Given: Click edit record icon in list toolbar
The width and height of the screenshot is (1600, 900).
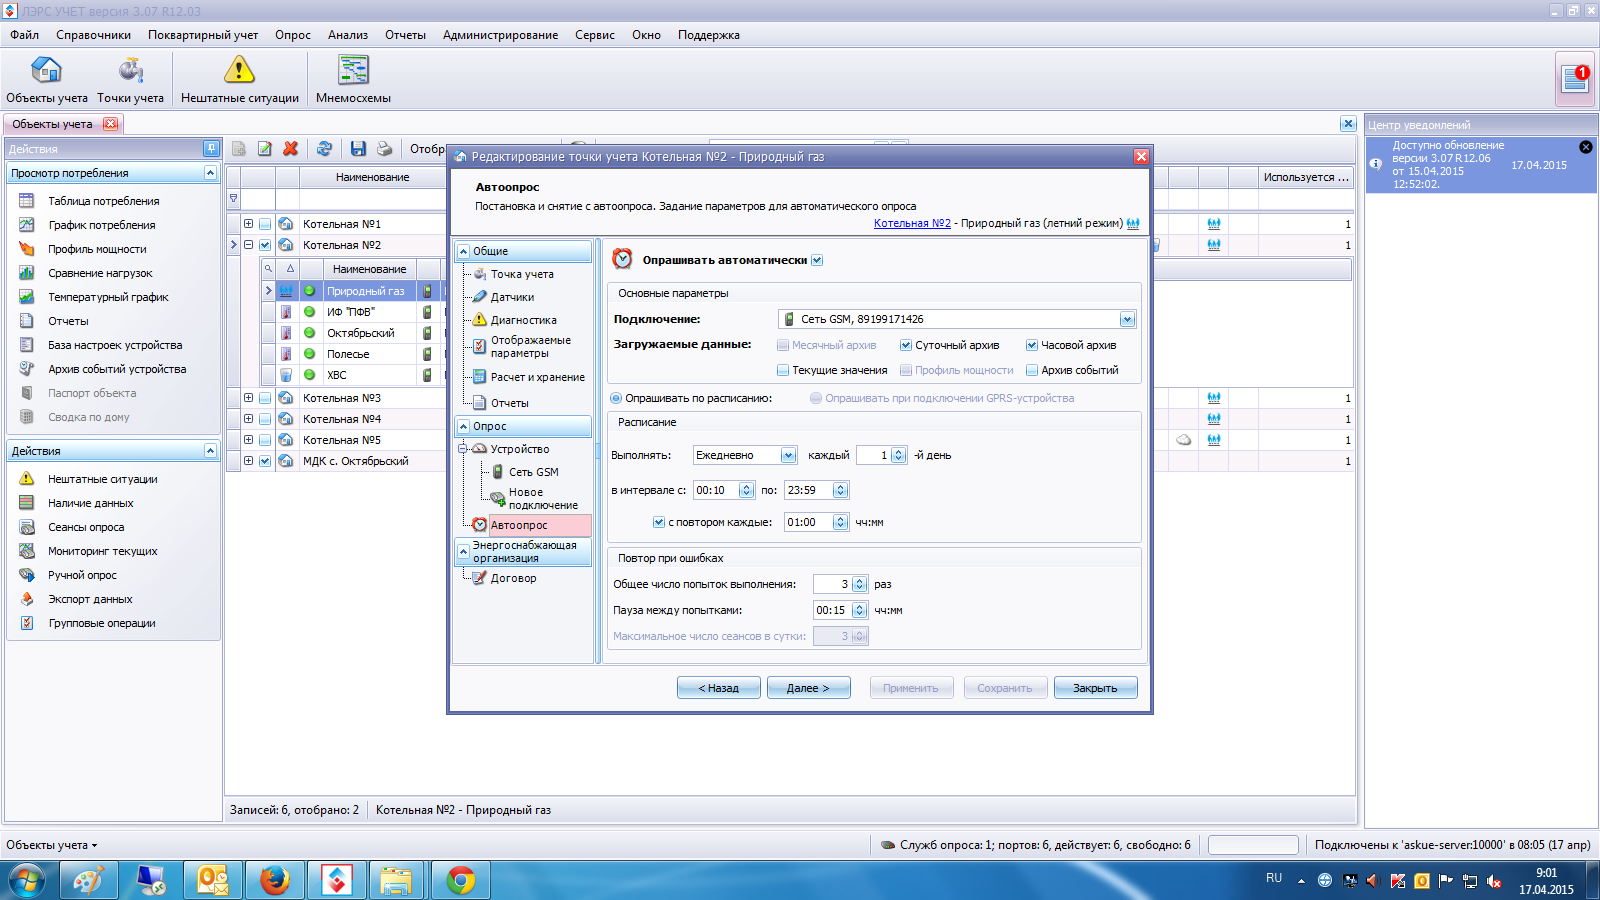Looking at the screenshot, I should (x=265, y=149).
